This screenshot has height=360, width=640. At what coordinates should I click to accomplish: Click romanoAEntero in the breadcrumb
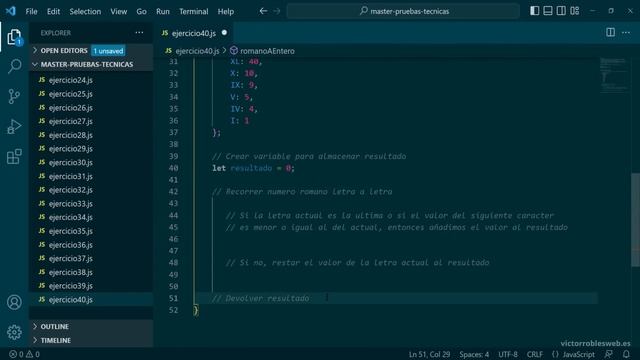click(x=267, y=51)
